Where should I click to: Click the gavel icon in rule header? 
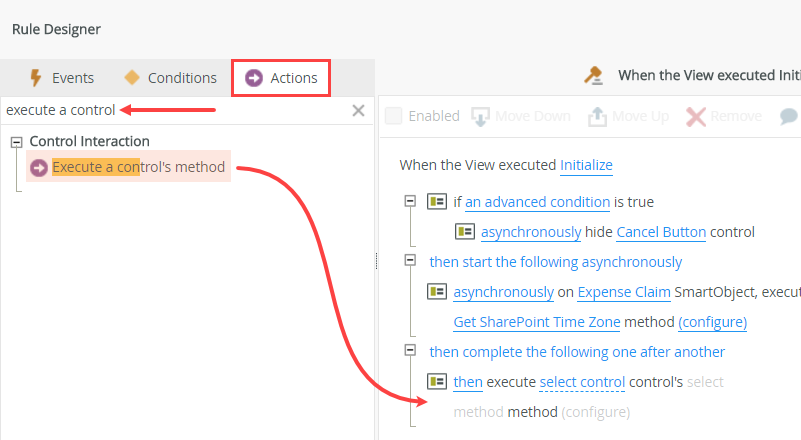(x=593, y=75)
